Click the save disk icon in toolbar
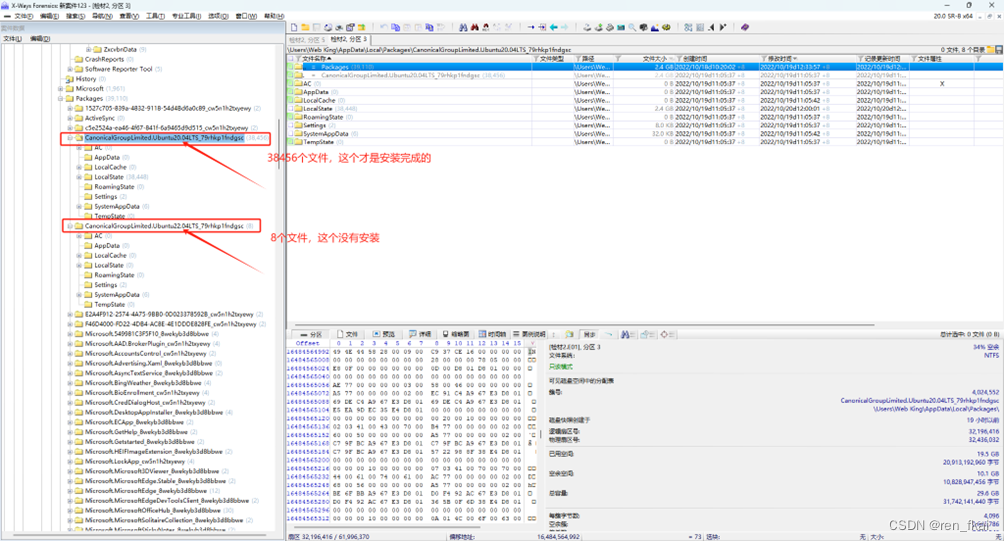This screenshot has width=1004, height=541. pyautogui.click(x=316, y=28)
